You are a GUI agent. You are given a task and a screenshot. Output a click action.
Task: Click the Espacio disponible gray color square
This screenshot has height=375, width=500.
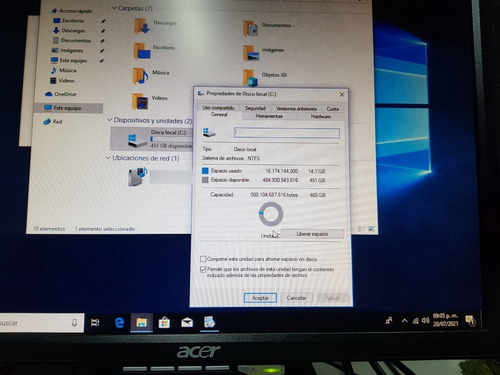coord(205,180)
